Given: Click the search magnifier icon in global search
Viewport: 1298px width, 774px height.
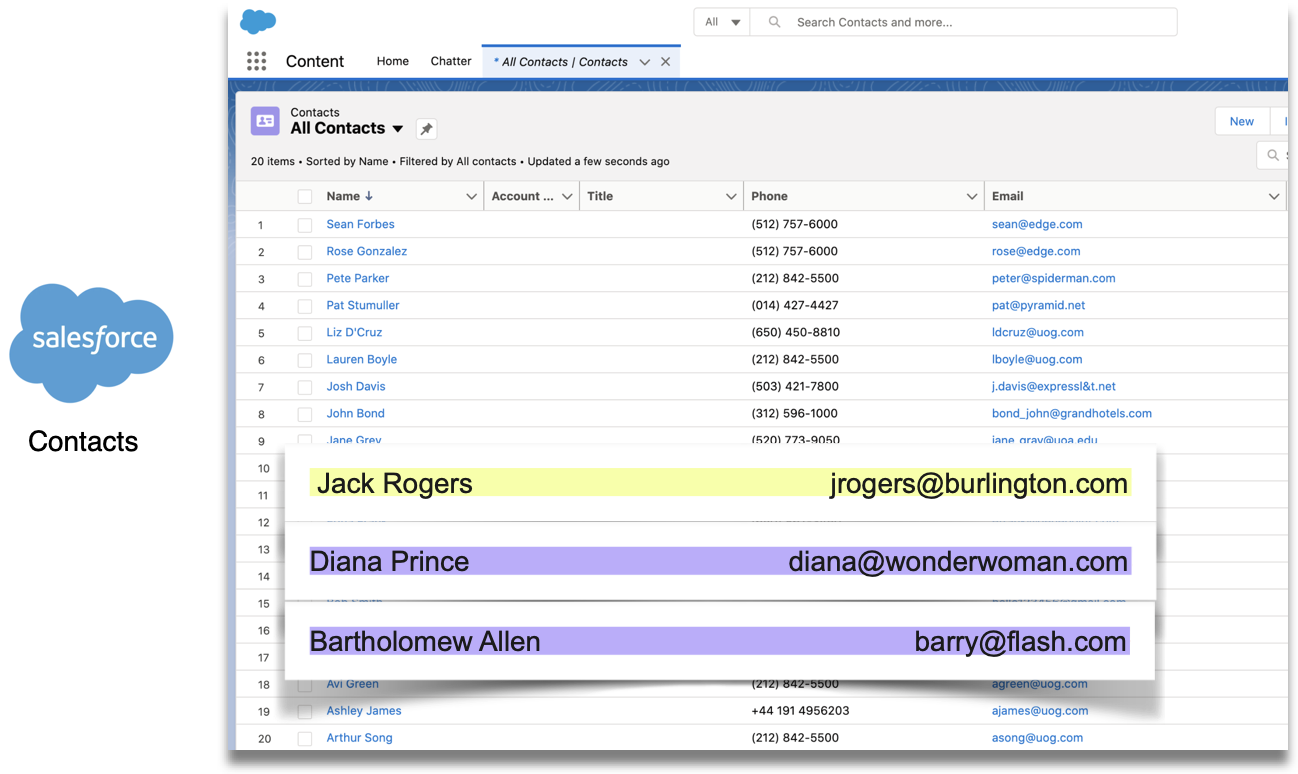Looking at the screenshot, I should pyautogui.click(x=774, y=22).
